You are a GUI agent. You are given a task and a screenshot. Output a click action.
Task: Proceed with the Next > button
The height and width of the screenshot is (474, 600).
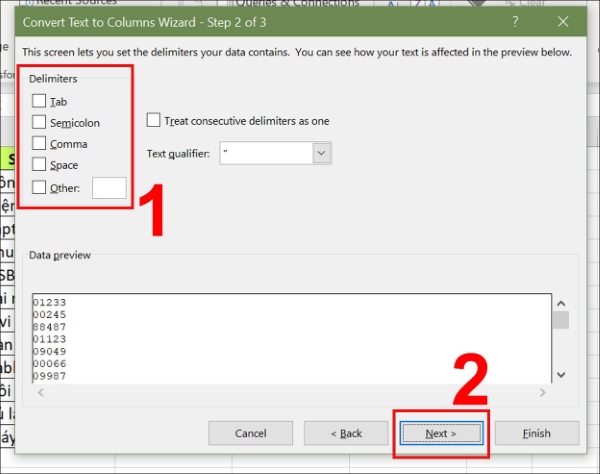click(442, 433)
